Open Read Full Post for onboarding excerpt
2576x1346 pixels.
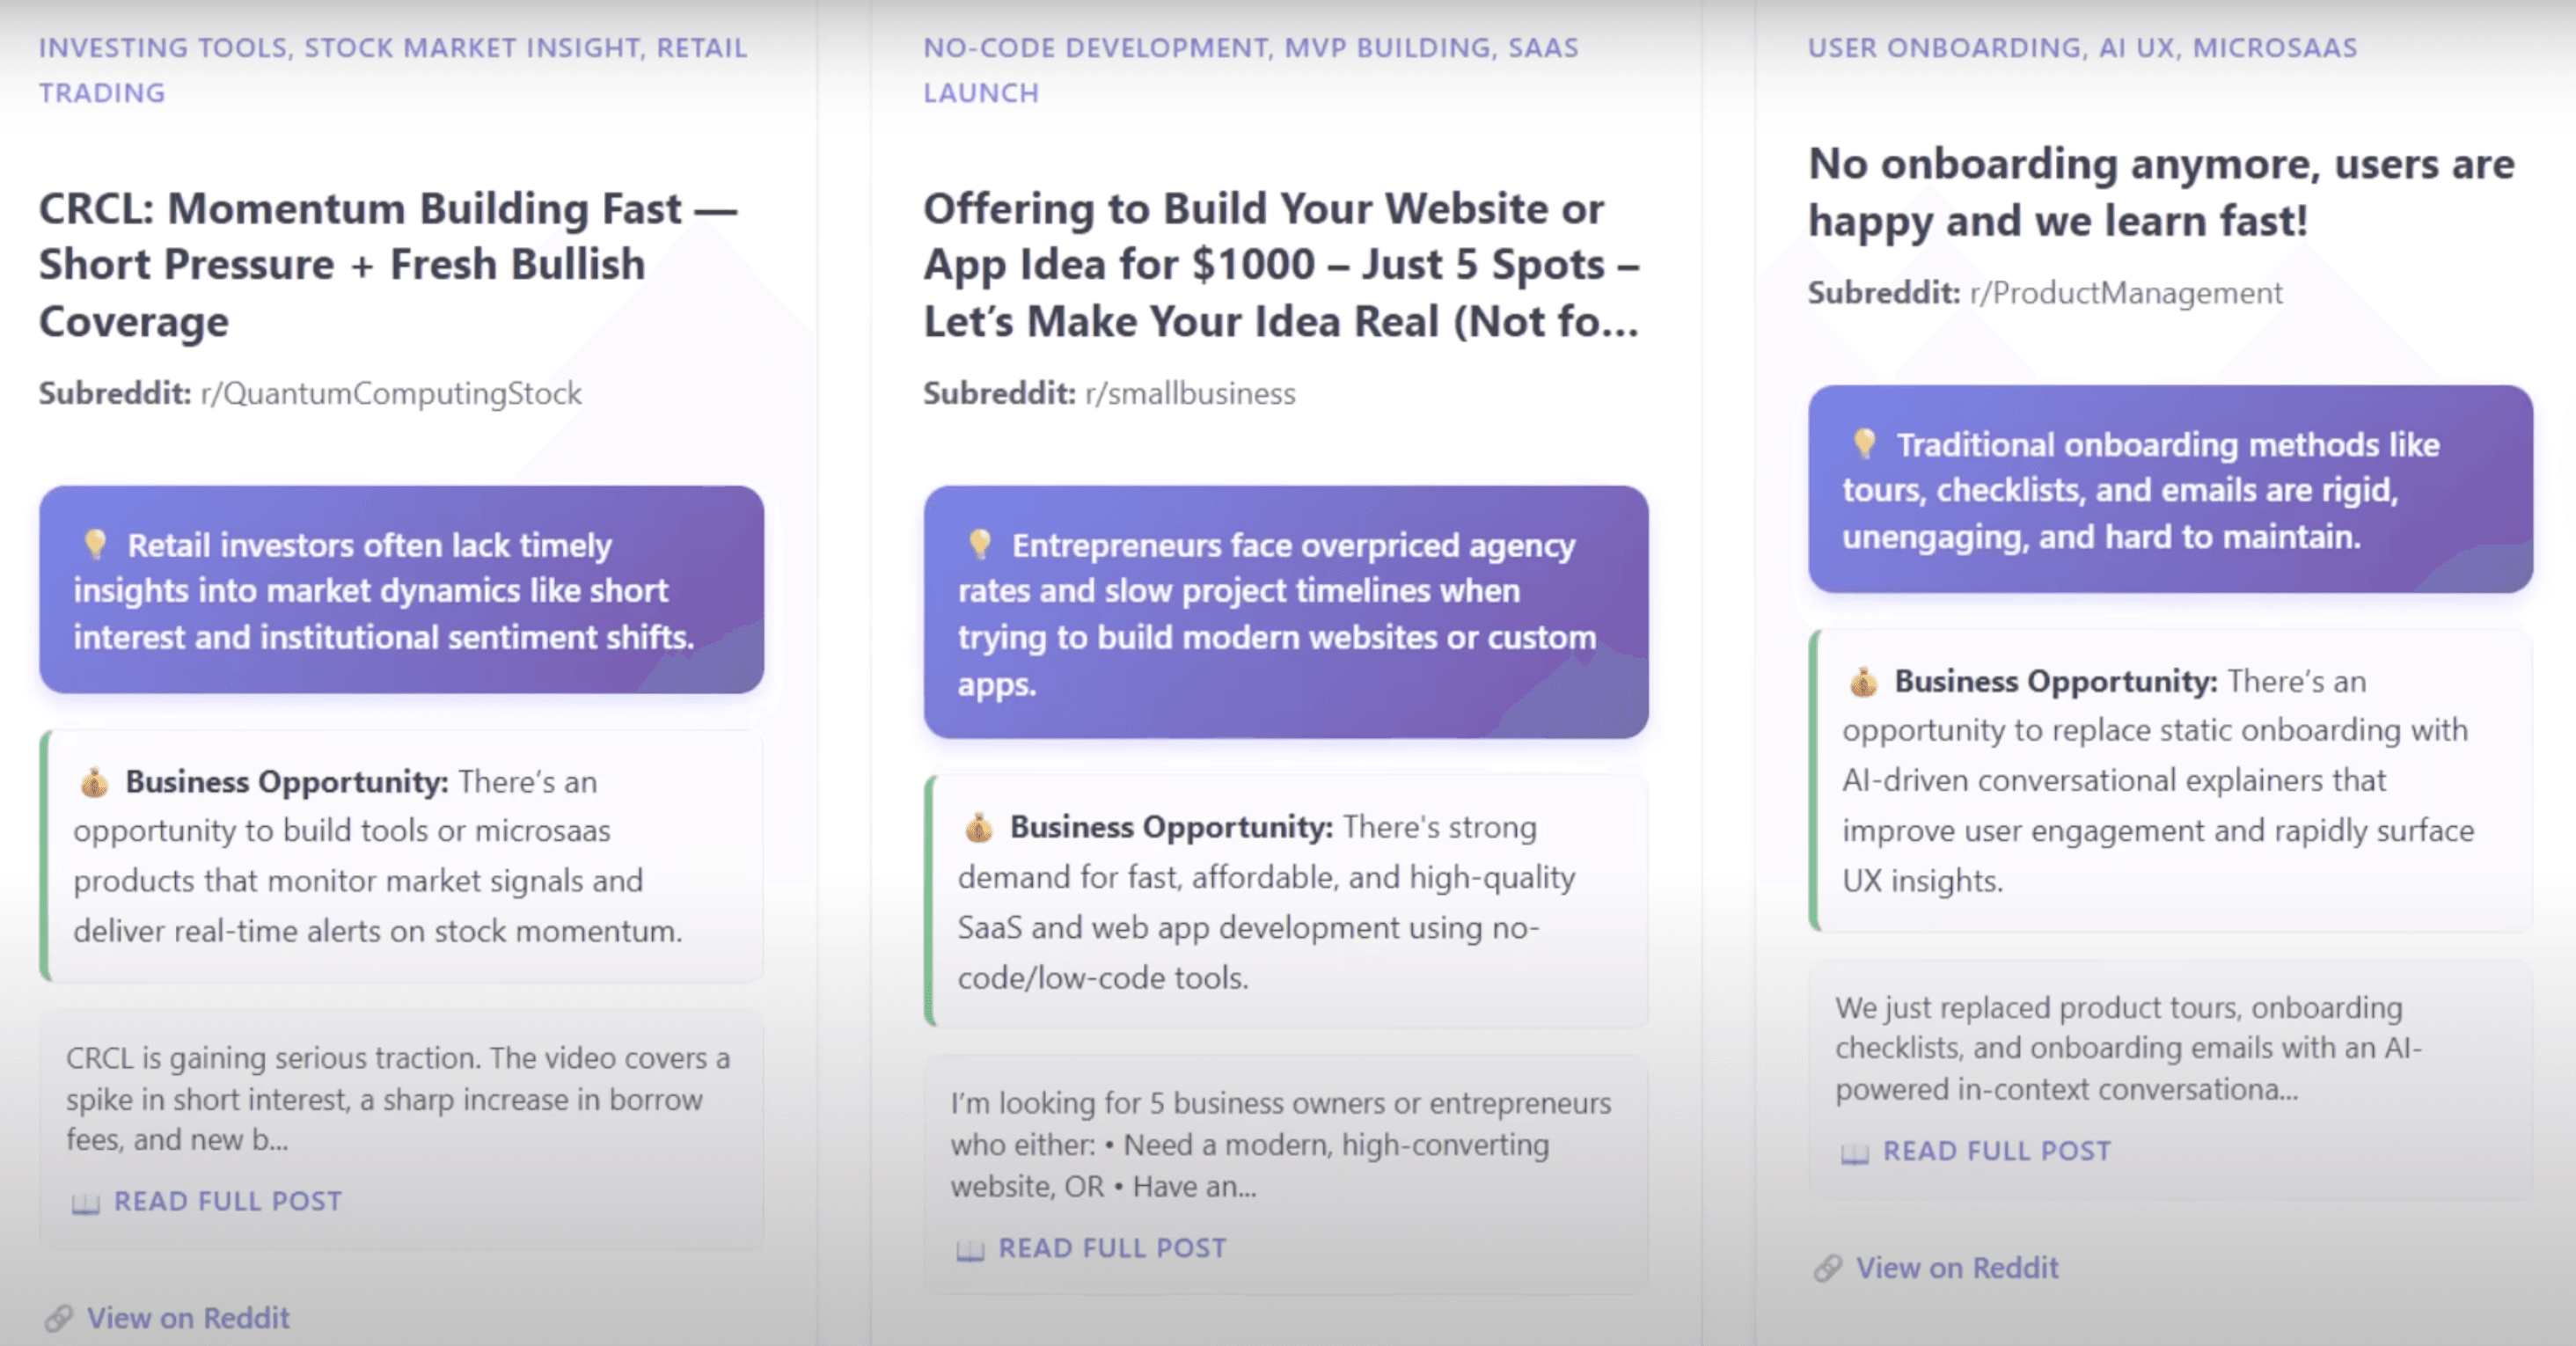click(1996, 1151)
